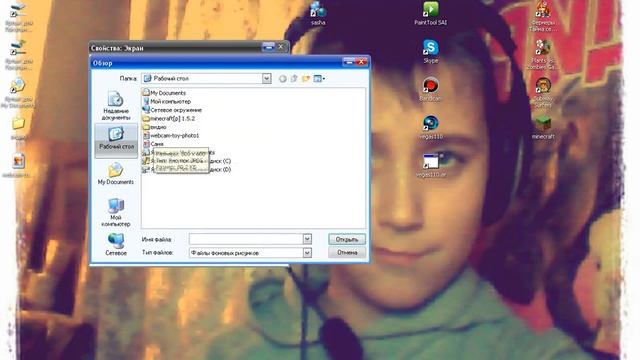Click the Фермеры game desktop icon
This screenshot has height=360, width=640.
(x=543, y=16)
